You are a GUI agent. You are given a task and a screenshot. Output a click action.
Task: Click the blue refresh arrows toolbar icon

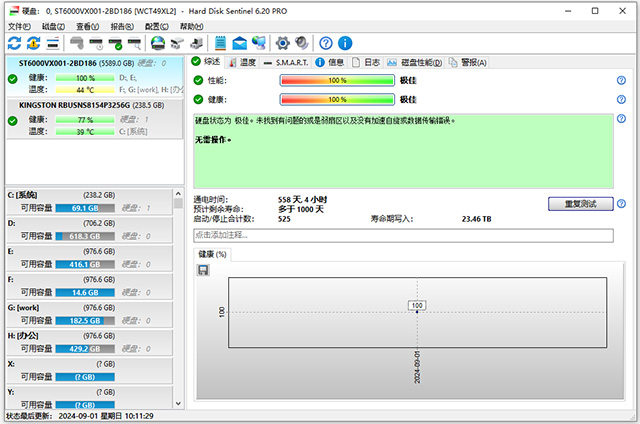pyautogui.click(x=14, y=43)
